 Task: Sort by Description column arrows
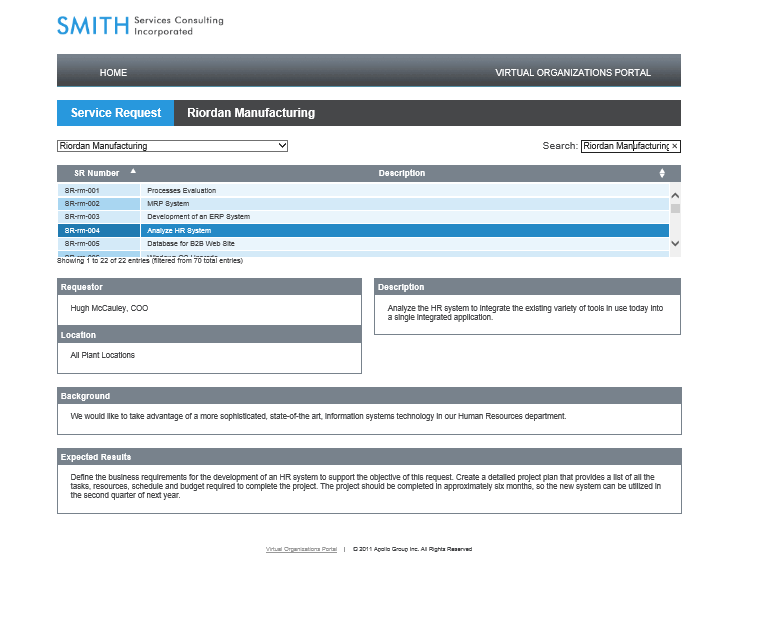(x=662, y=173)
